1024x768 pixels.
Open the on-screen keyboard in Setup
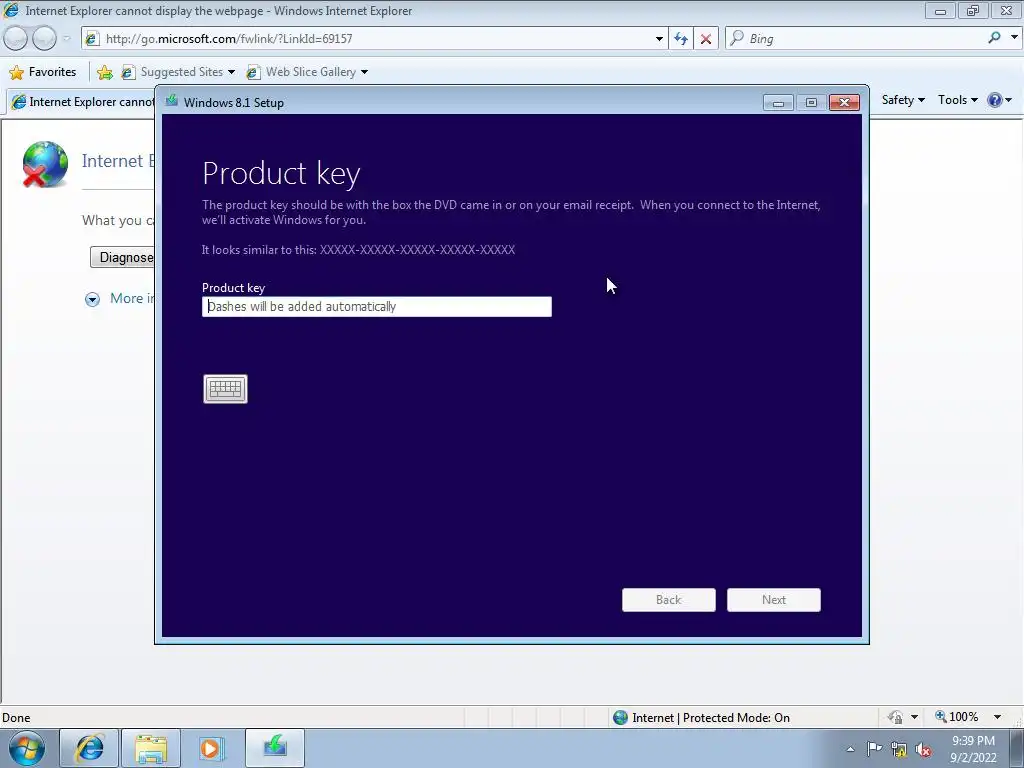coord(225,389)
